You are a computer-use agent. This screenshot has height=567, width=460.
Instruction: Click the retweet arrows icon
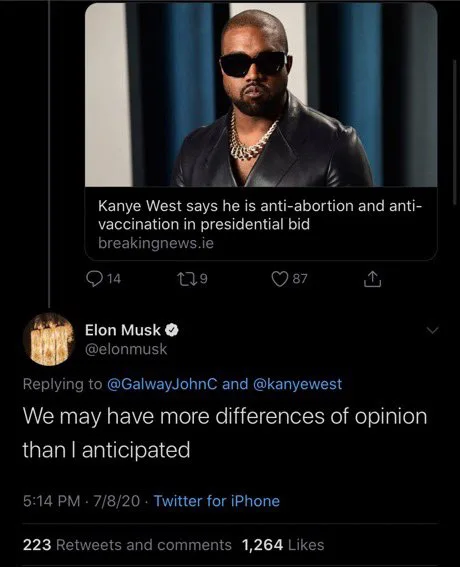pyautogui.click(x=187, y=279)
